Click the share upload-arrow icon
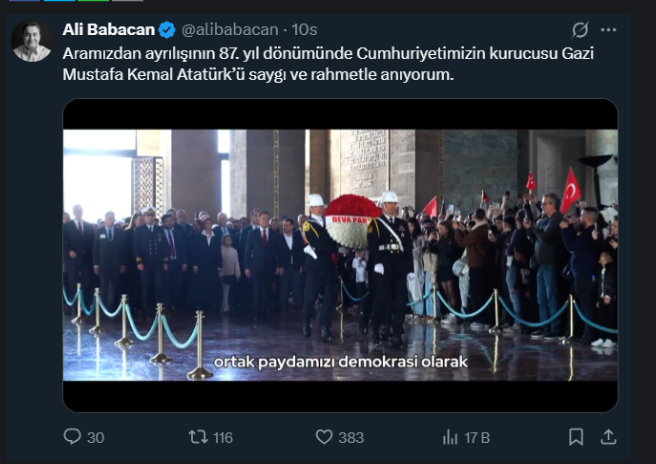 pos(608,437)
